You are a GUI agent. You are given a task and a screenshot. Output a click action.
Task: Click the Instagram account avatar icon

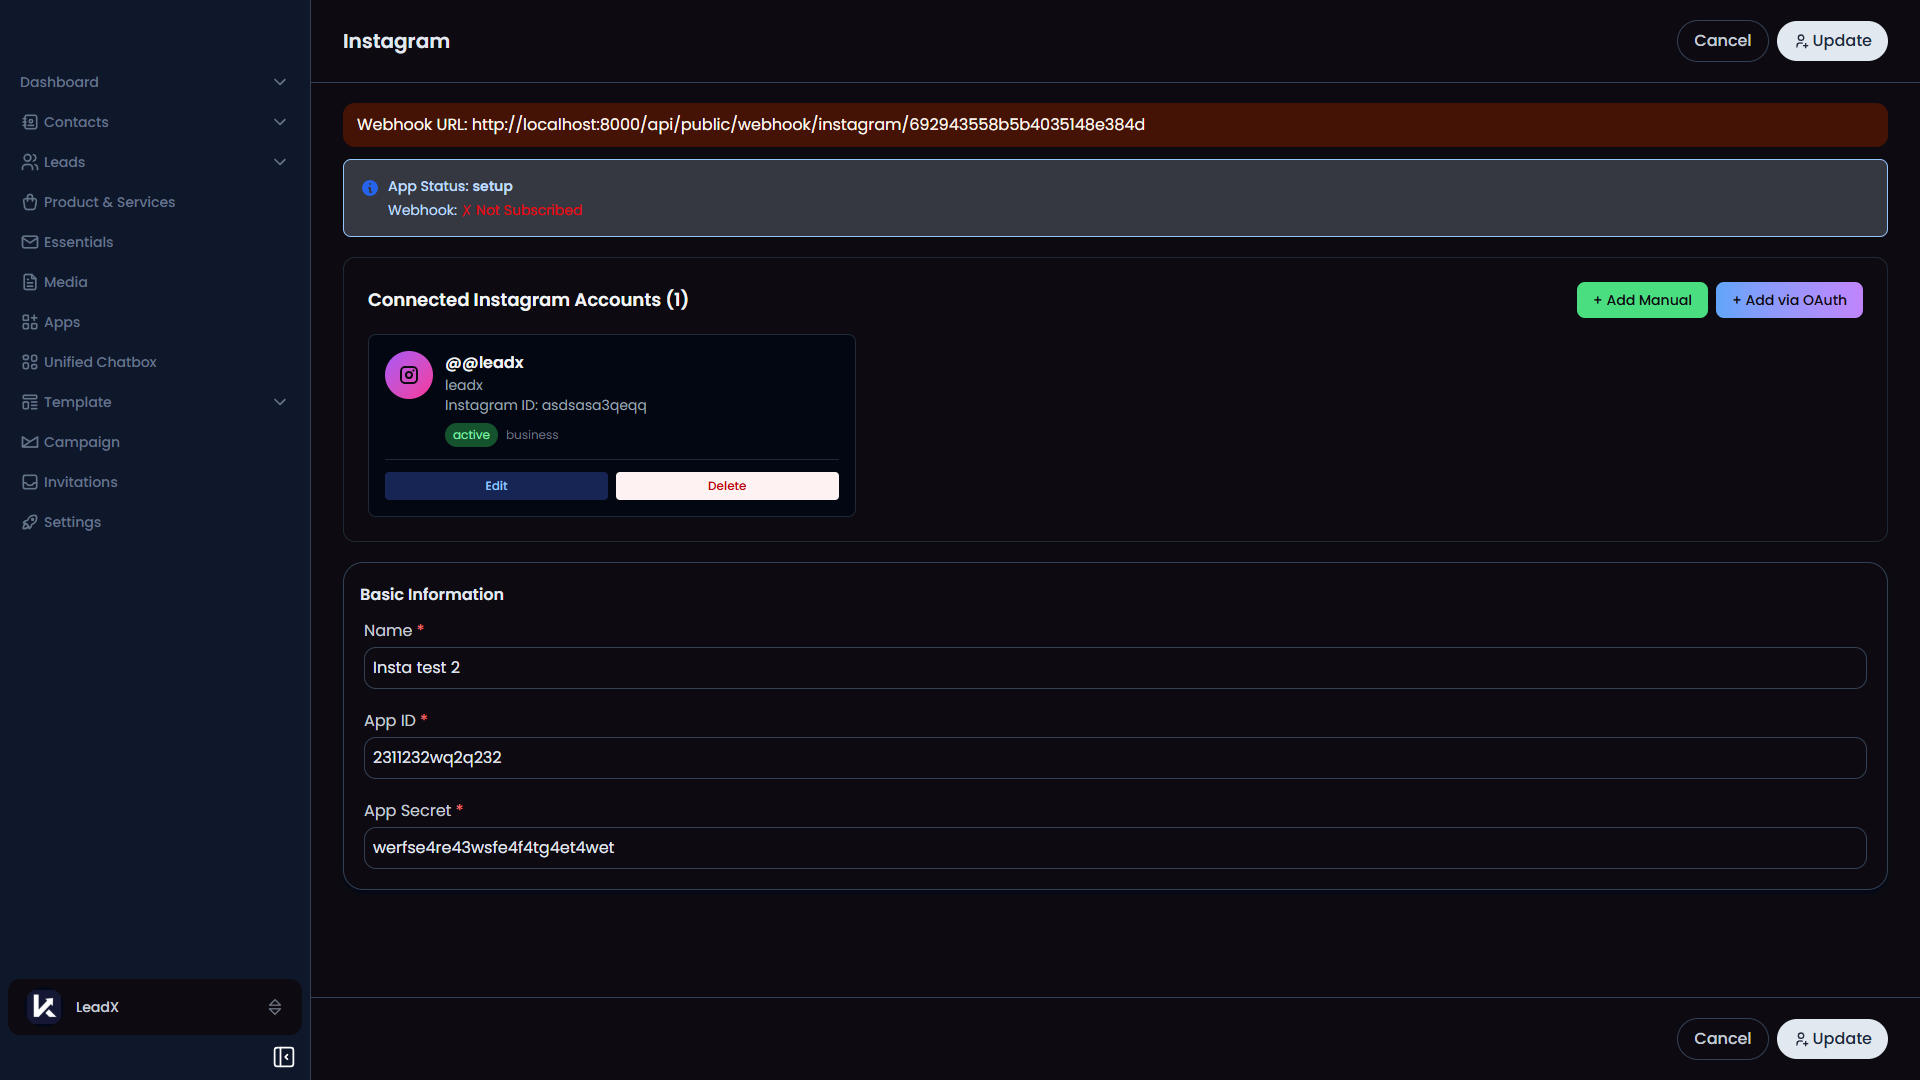click(409, 375)
